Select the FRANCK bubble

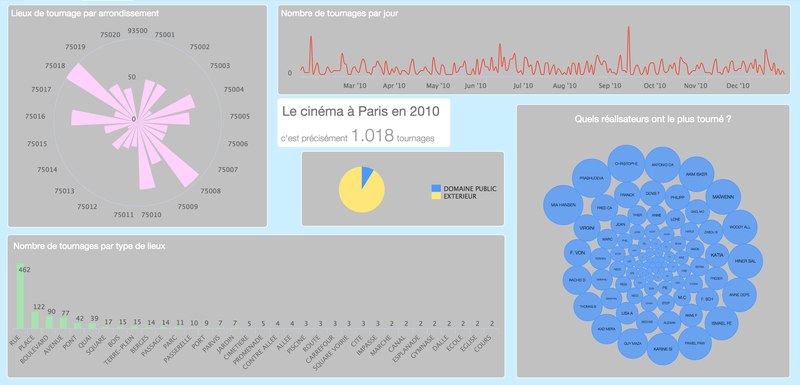[x=627, y=195]
